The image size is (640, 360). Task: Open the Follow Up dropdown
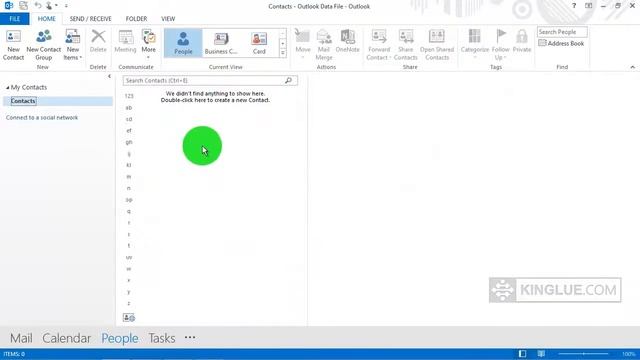click(x=500, y=45)
